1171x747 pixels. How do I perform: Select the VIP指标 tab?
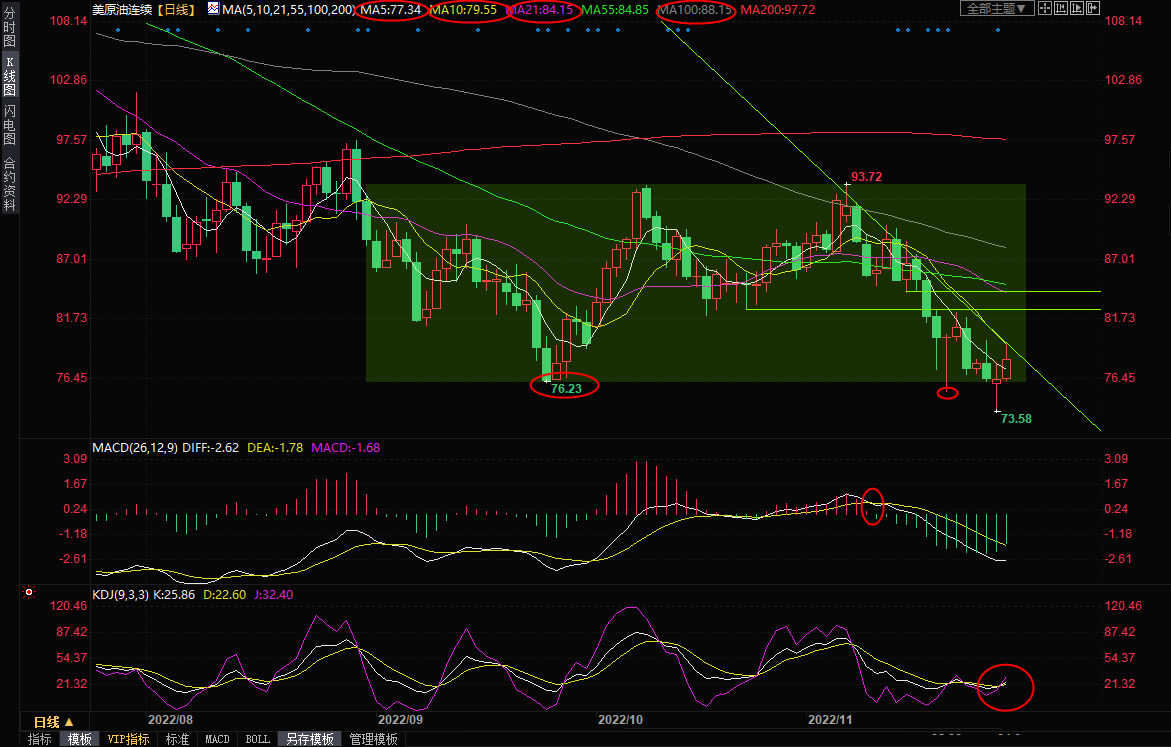tap(129, 739)
